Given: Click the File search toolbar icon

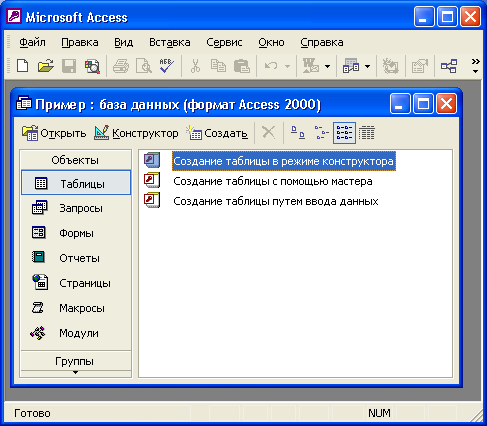Looking at the screenshot, I should coord(92,66).
